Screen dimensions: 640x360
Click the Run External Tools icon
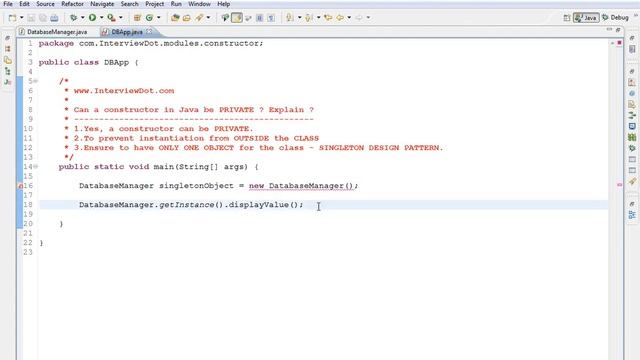(111, 18)
